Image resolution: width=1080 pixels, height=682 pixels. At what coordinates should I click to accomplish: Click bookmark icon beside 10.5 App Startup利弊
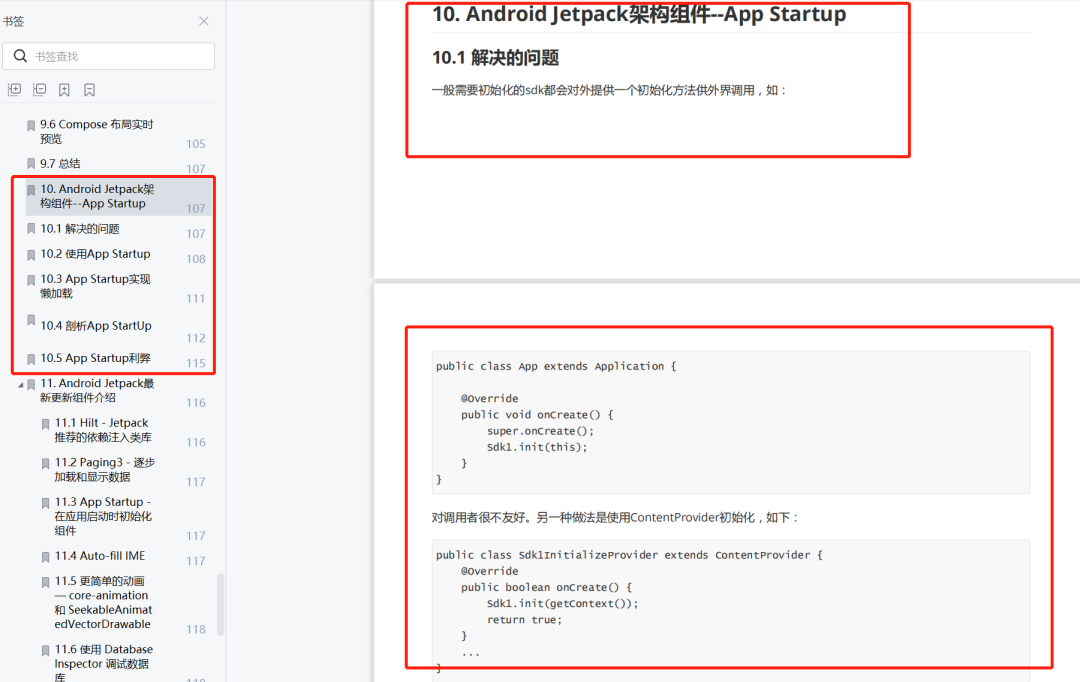(31, 359)
